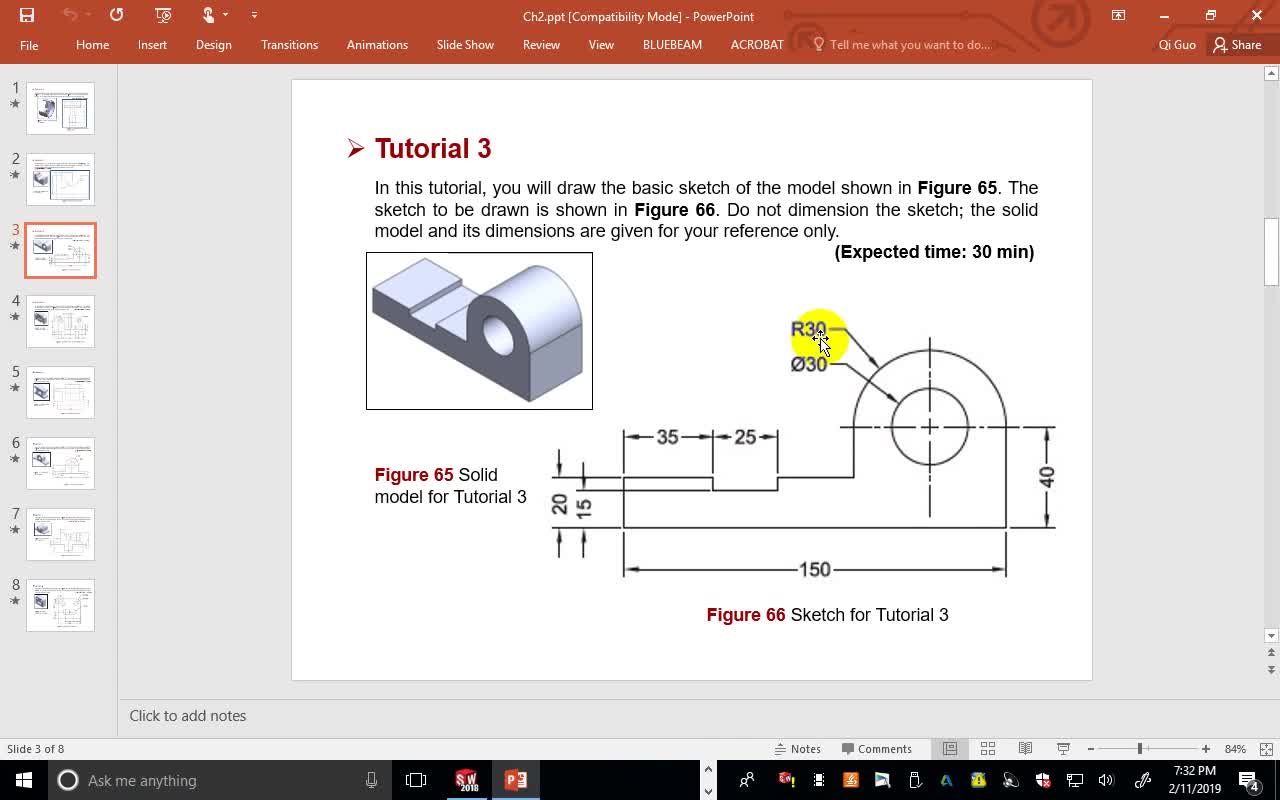This screenshot has height=800, width=1280.
Task: Click the zoom out minus button
Action: (x=1090, y=749)
